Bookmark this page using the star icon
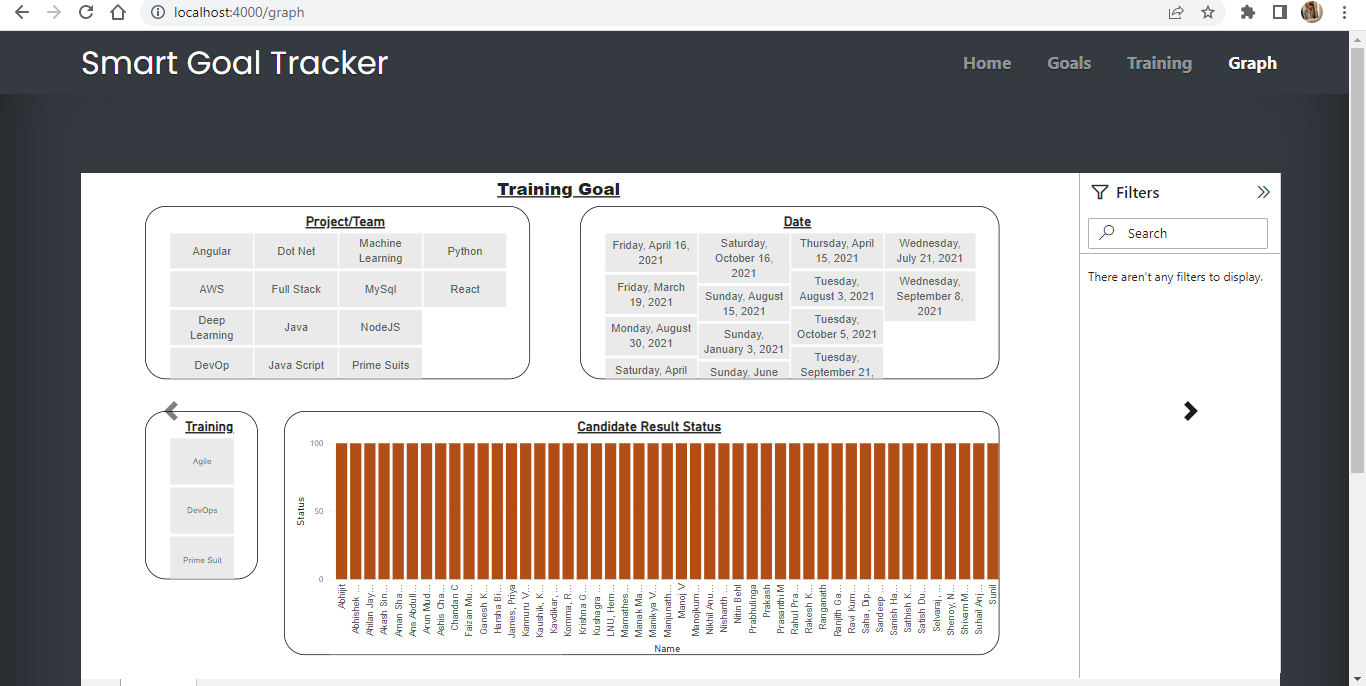Viewport: 1366px width, 686px height. (1208, 13)
